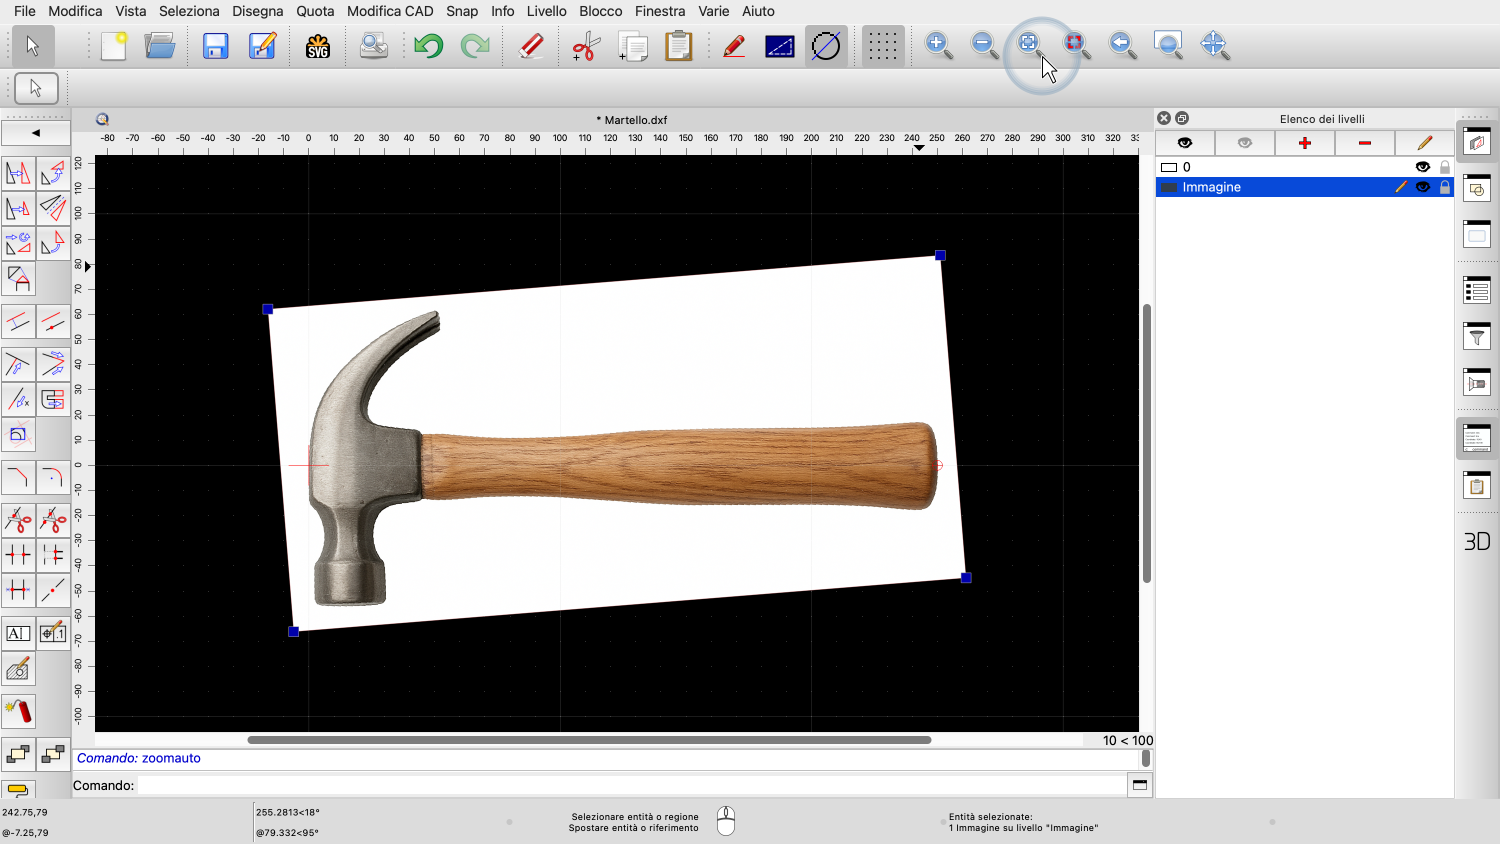Click the horizontal canvas scrollbar

click(x=589, y=740)
